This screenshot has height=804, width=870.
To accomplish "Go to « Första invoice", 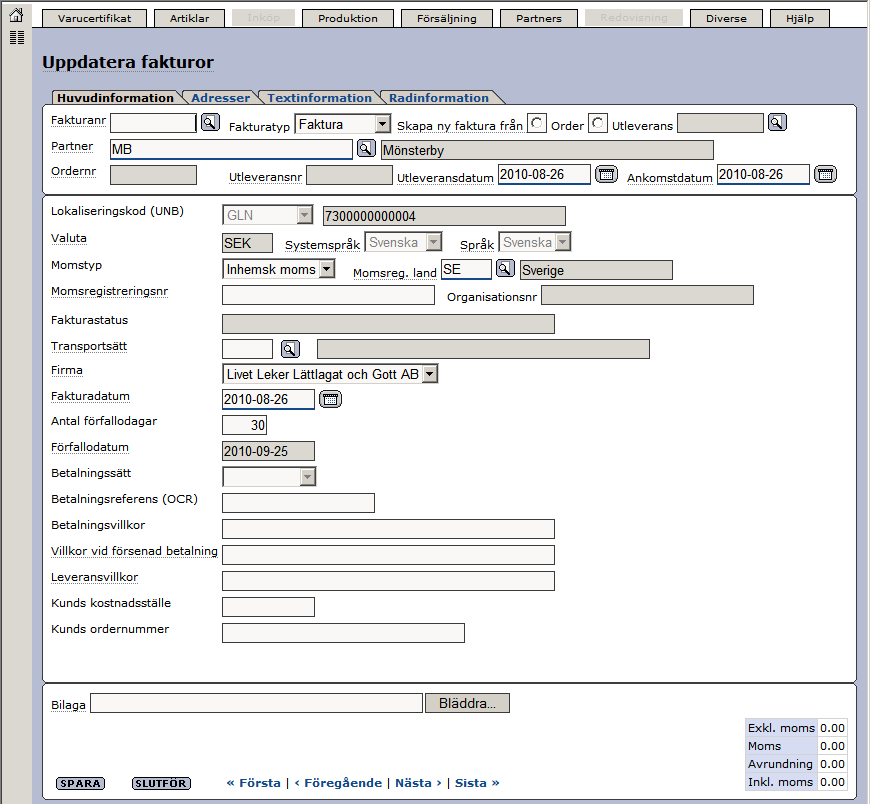I will coord(254,783).
